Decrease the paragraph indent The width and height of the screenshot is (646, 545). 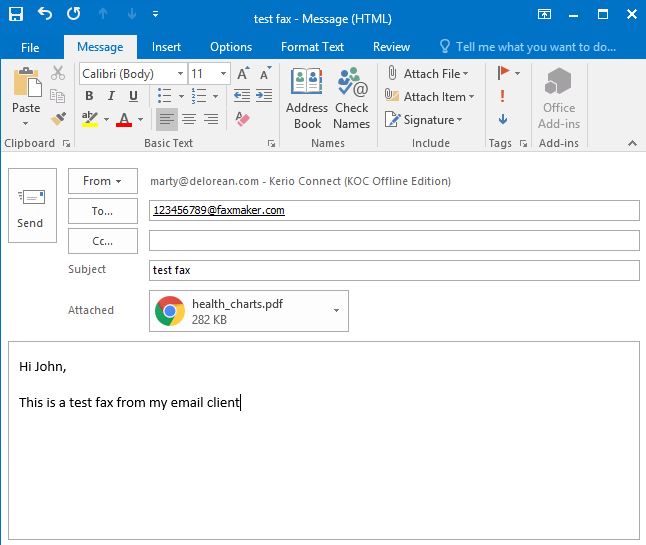point(242,96)
